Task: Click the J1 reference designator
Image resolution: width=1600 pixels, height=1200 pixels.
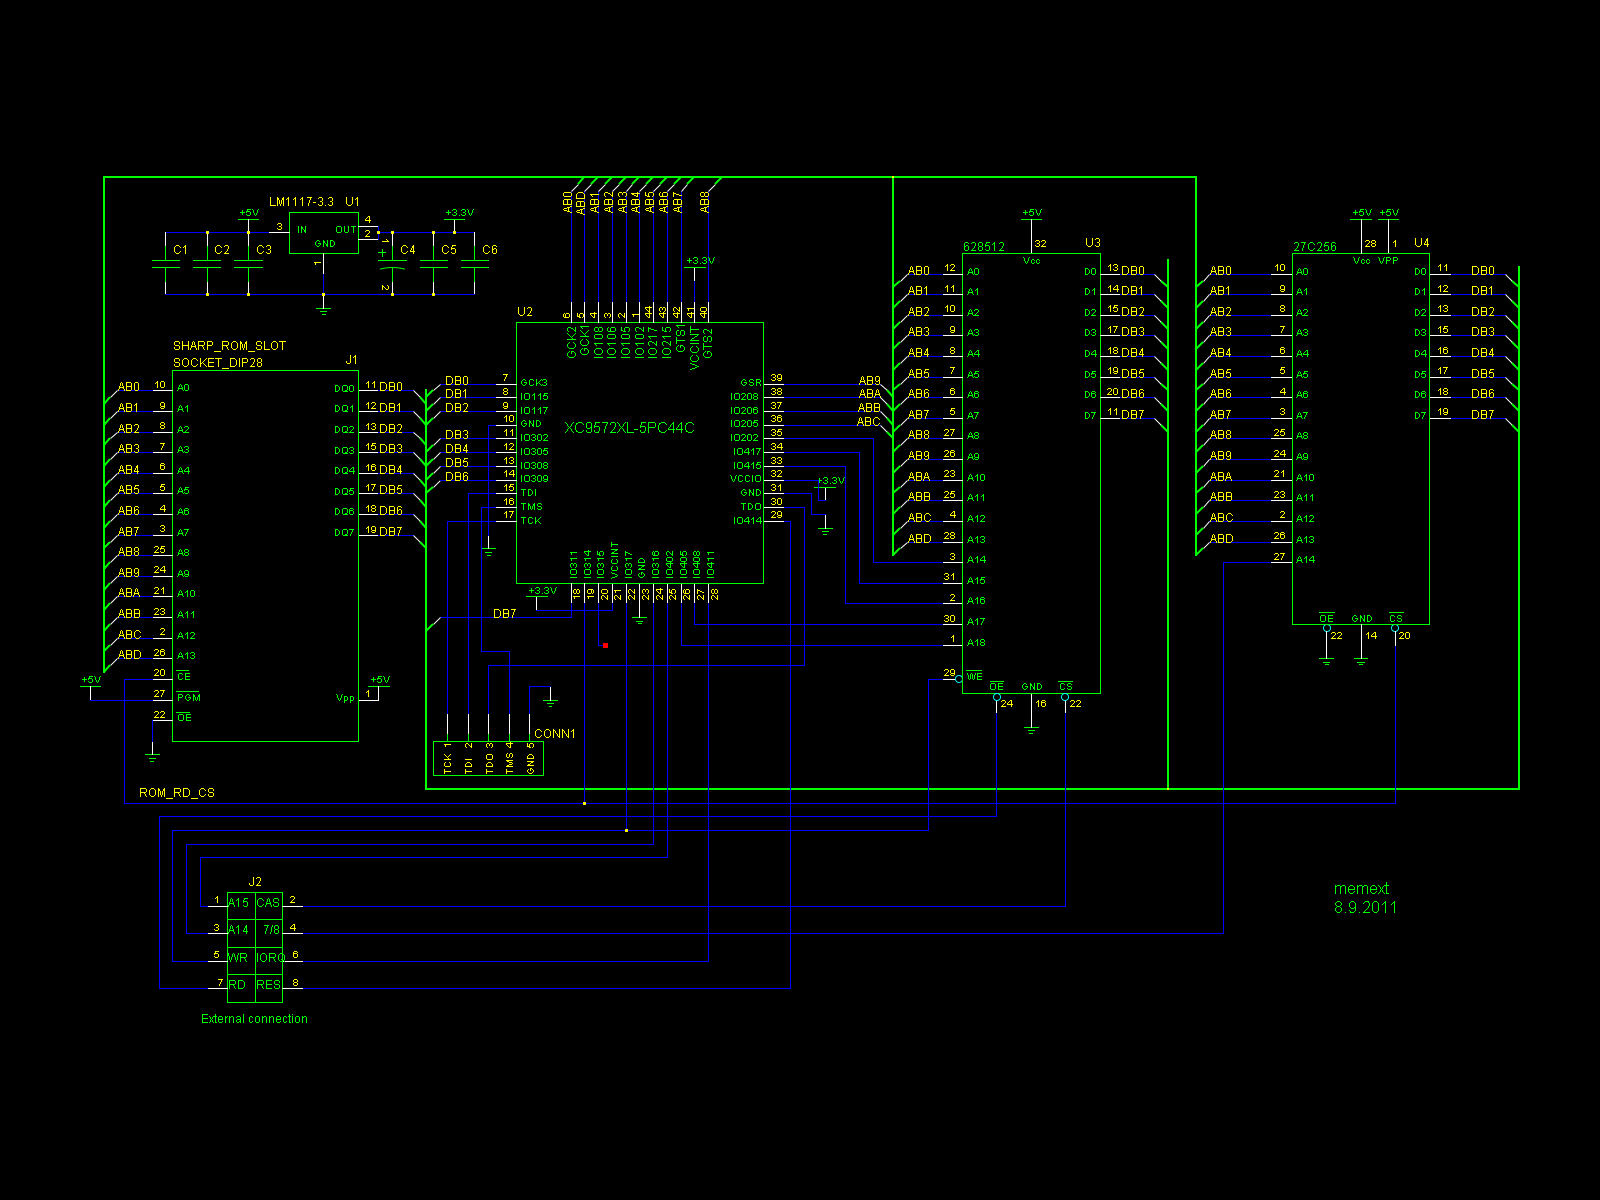Action: click(351, 360)
